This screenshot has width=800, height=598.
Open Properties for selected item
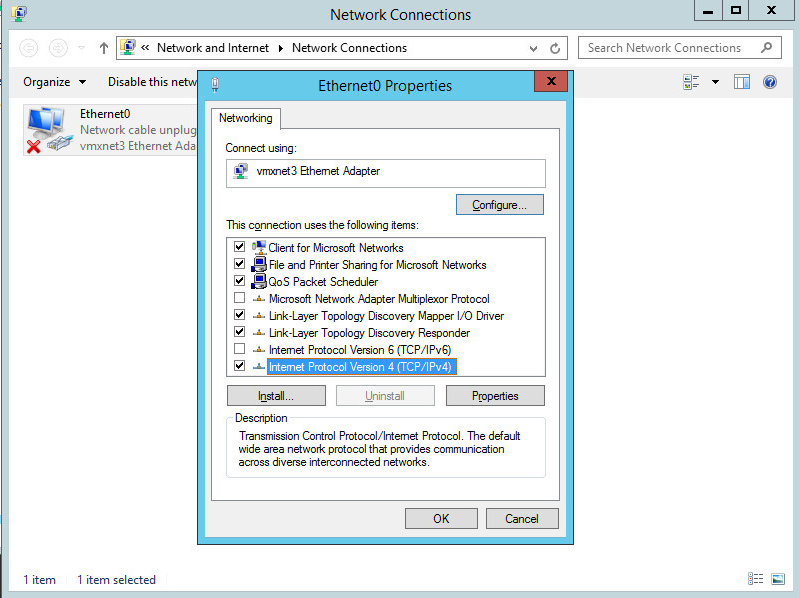[x=495, y=396]
